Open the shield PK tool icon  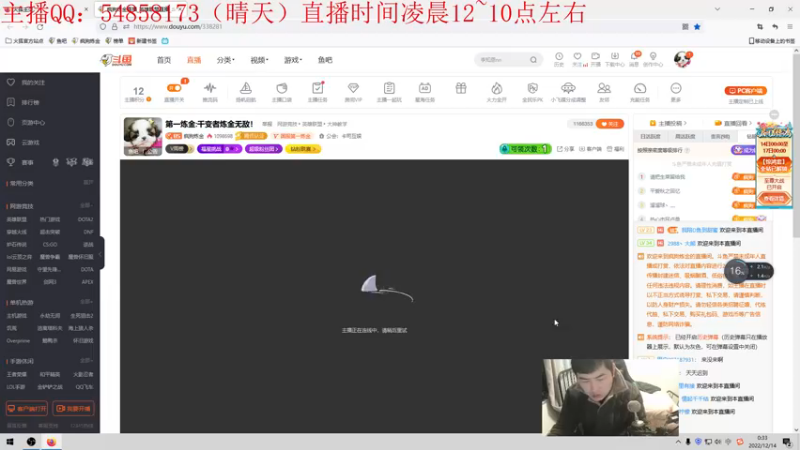tap(532, 88)
